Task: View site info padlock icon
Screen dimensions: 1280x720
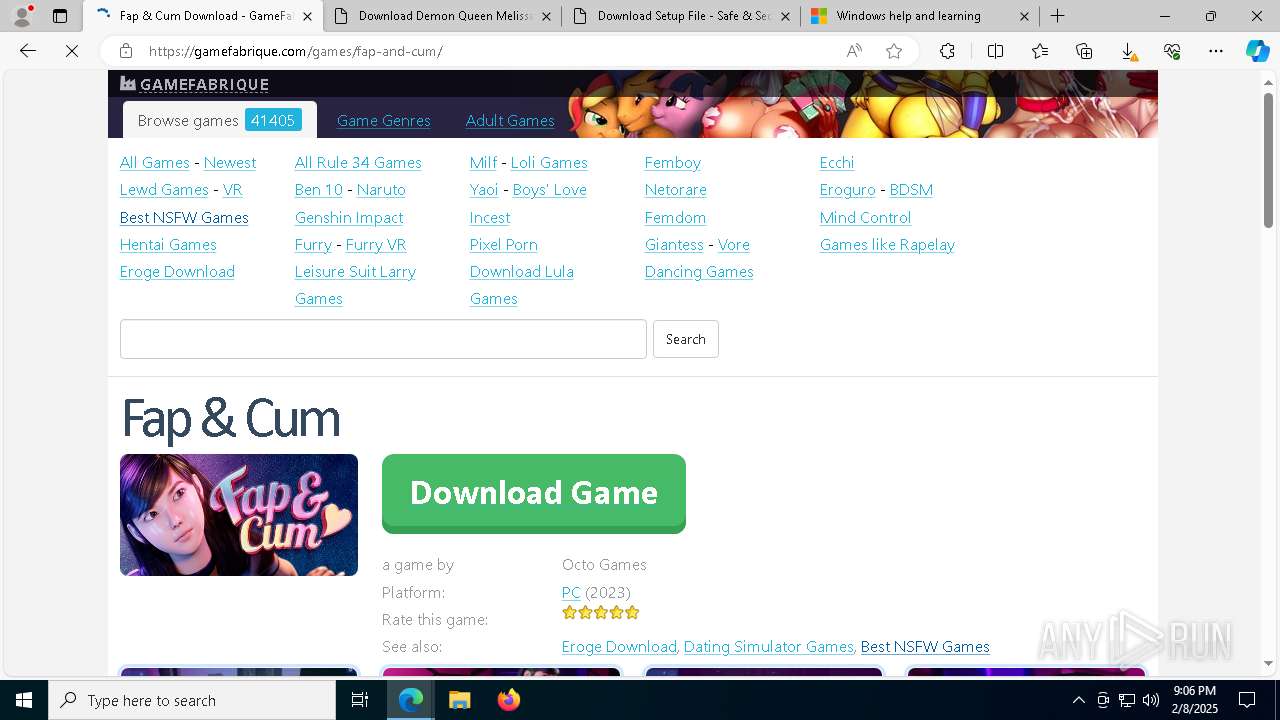Action: [x=126, y=51]
